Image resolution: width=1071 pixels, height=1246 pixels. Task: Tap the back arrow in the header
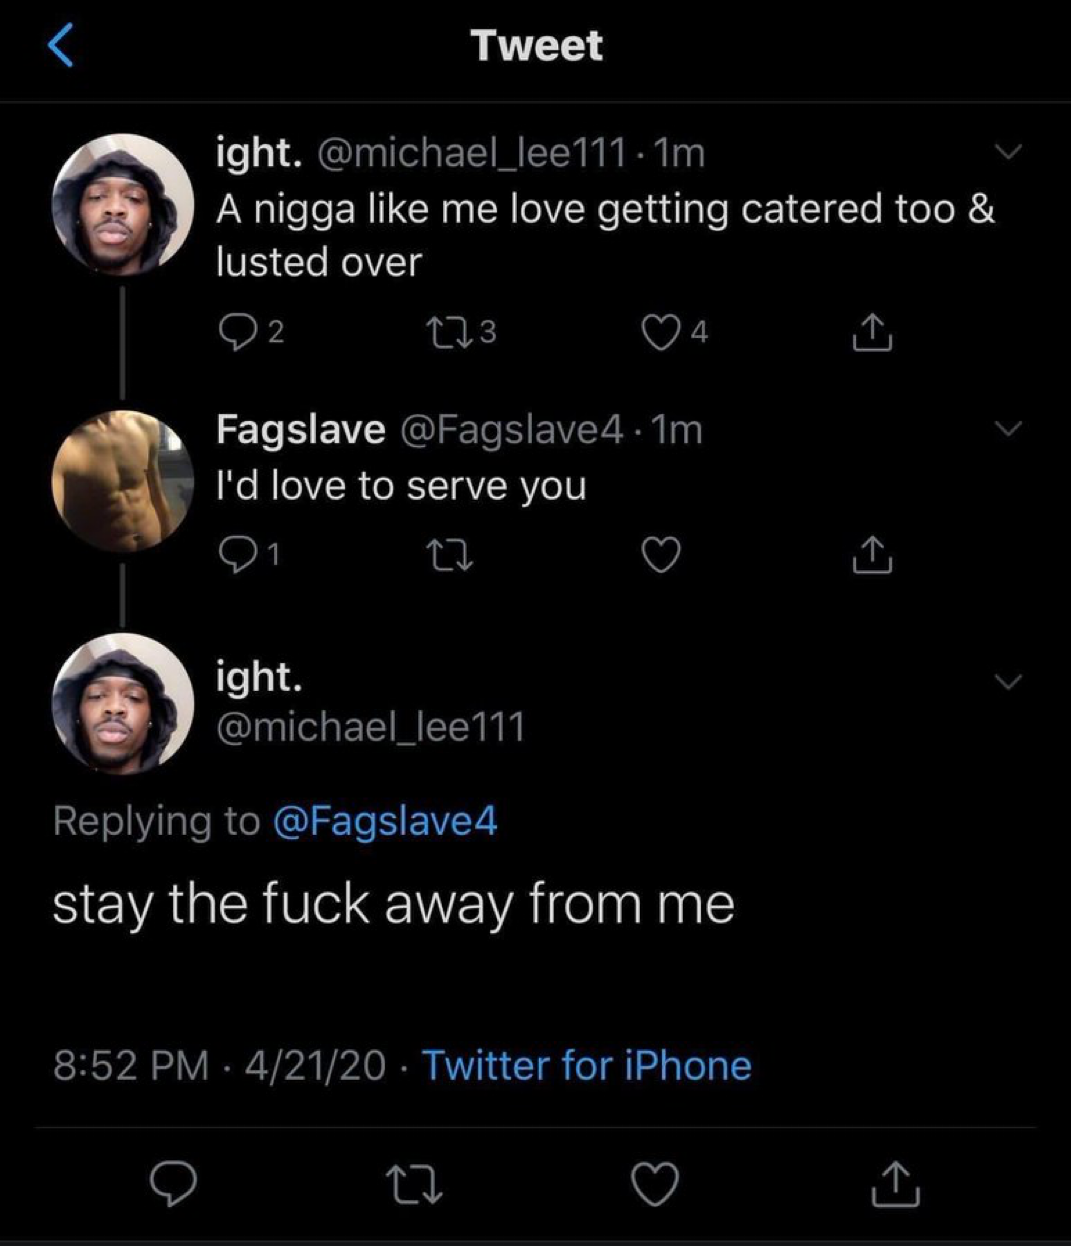(x=61, y=46)
